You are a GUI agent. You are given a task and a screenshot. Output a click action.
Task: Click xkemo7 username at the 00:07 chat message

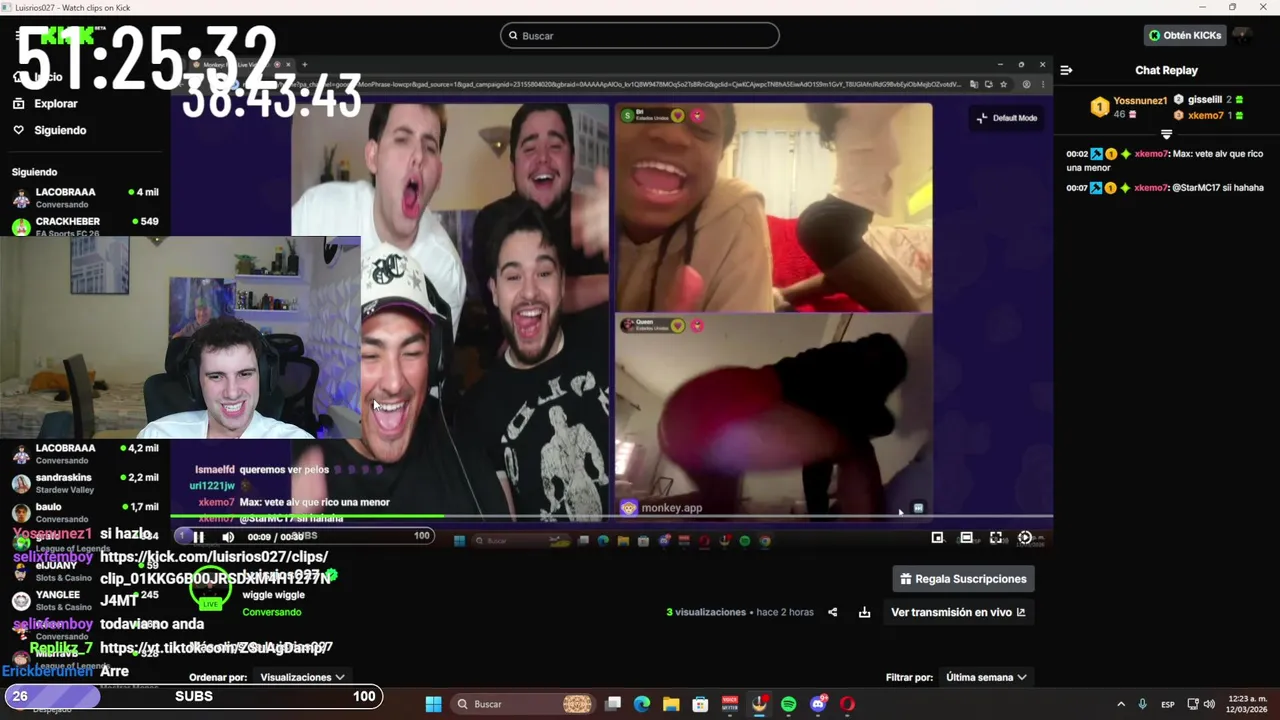click(x=1151, y=187)
